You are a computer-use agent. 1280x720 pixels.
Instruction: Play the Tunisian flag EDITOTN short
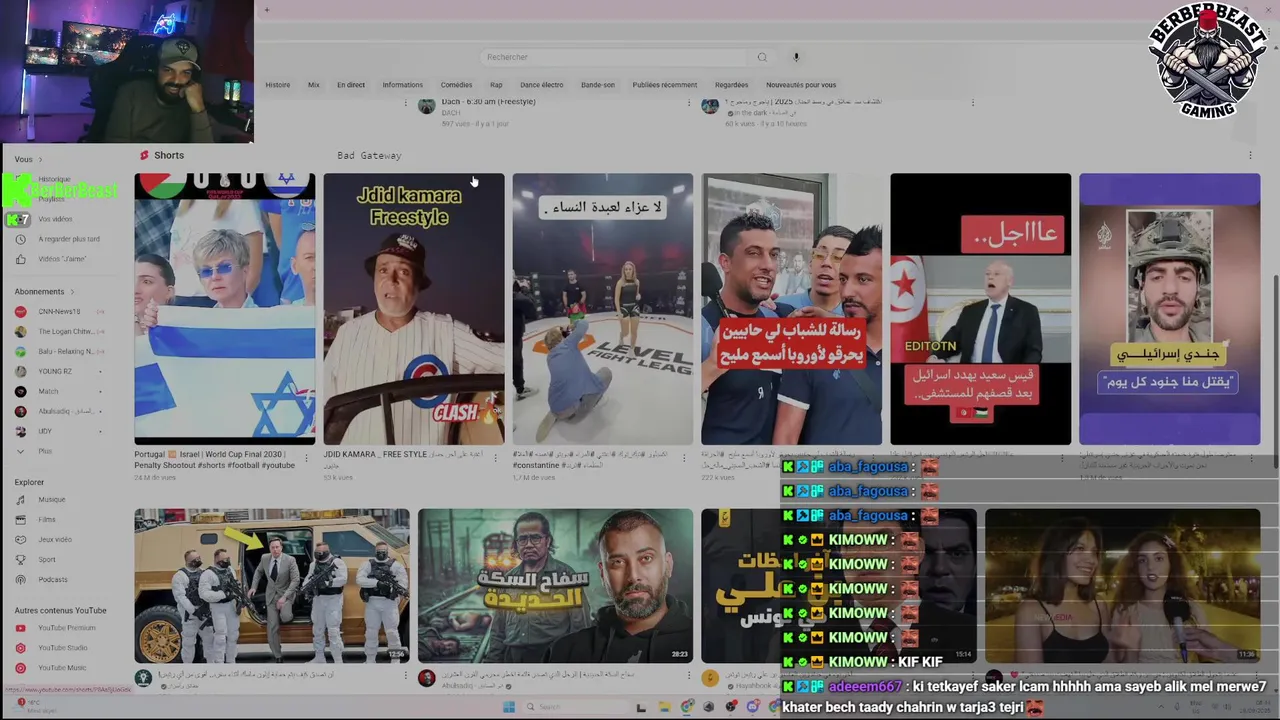(x=981, y=309)
